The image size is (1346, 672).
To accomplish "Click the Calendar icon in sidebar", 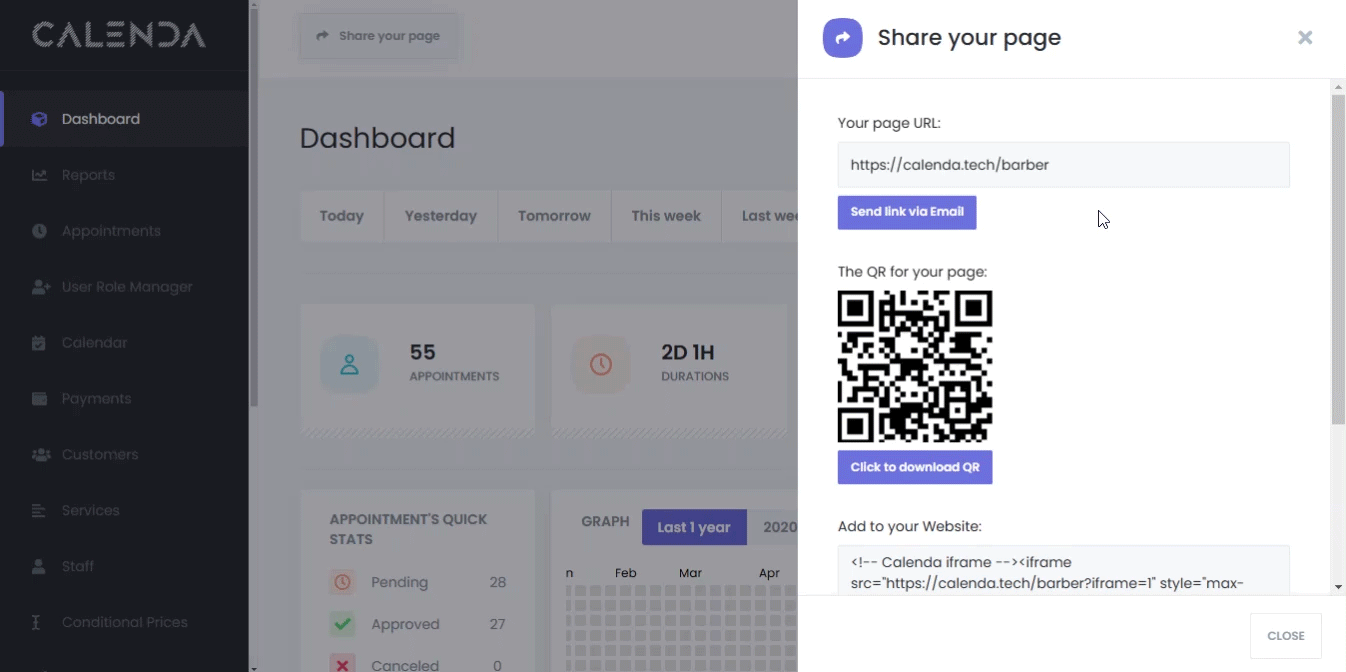I will click(x=39, y=343).
